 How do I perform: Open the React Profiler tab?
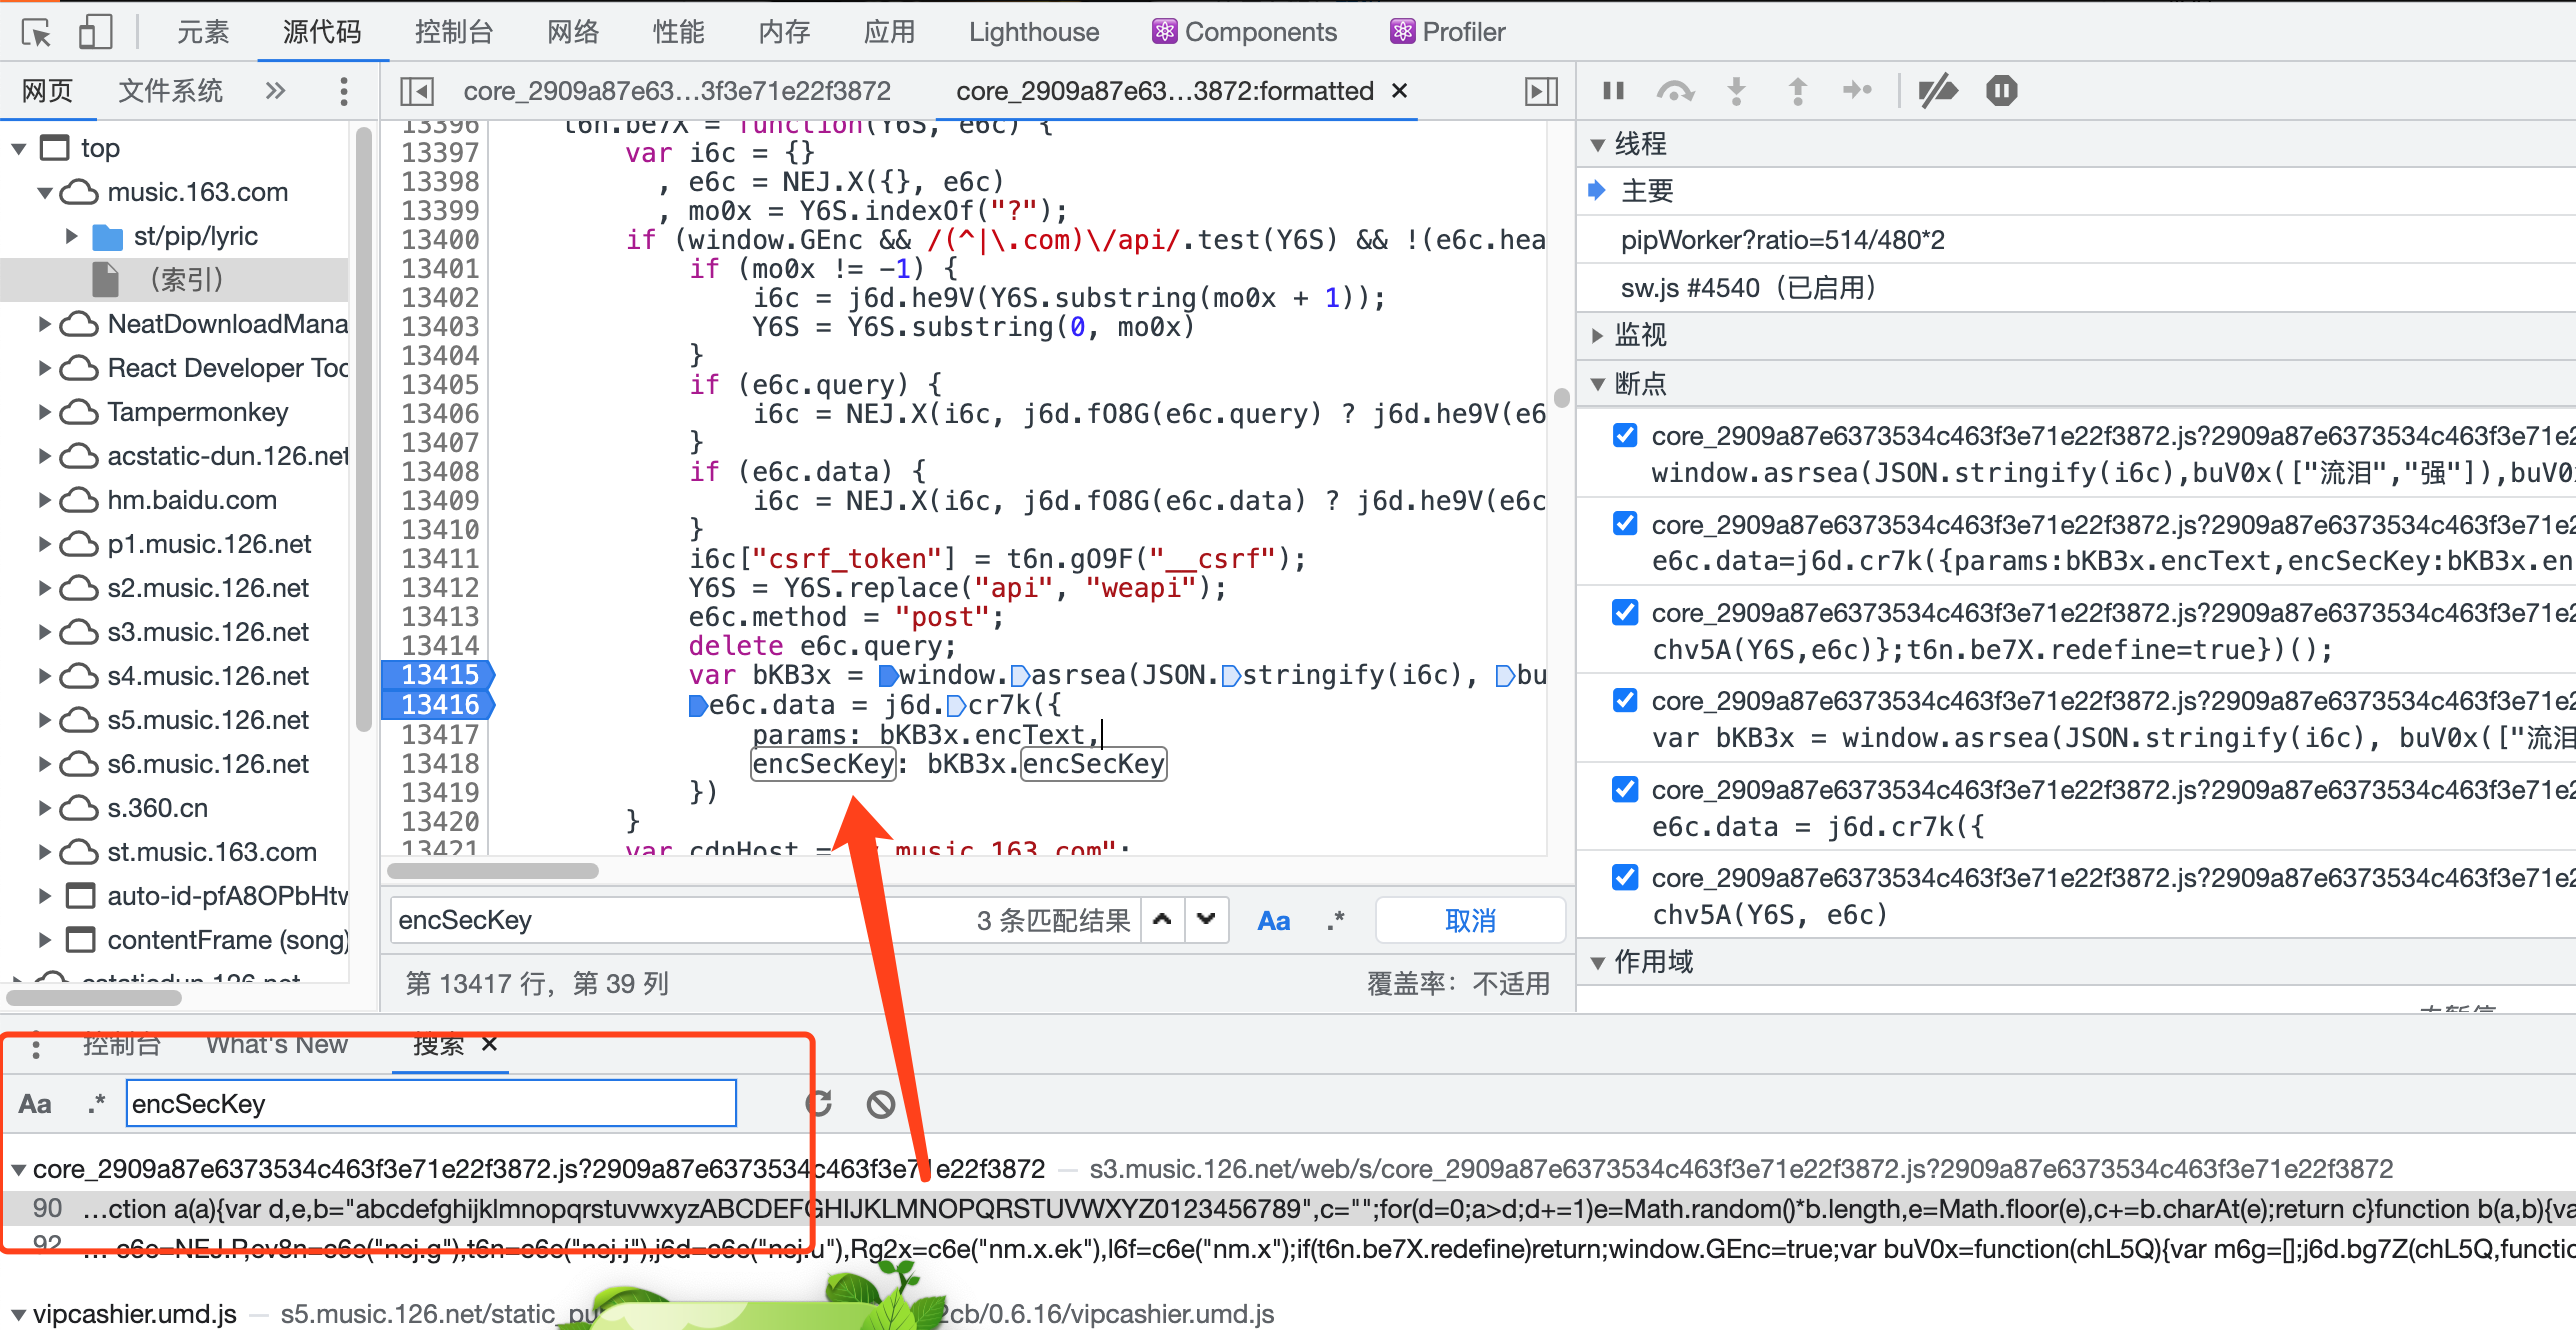point(1446,32)
